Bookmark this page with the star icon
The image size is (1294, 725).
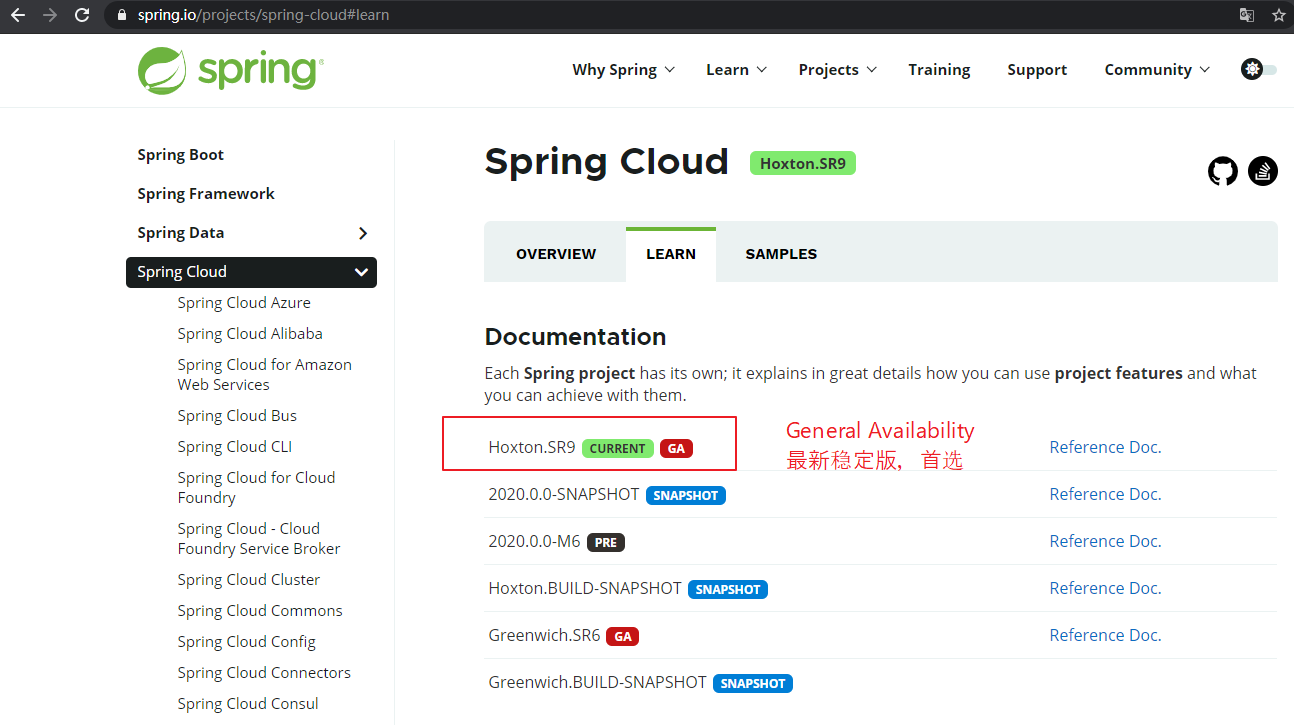(1278, 15)
